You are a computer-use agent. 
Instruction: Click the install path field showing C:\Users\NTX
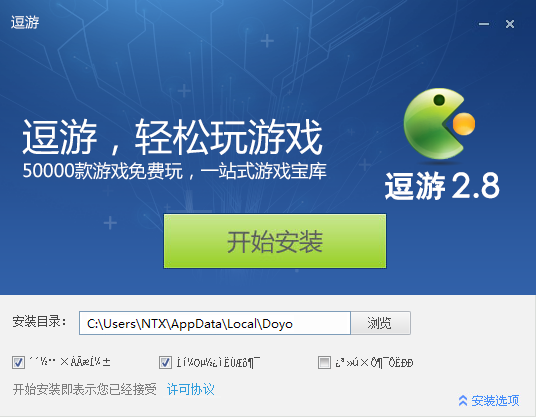click(215, 323)
